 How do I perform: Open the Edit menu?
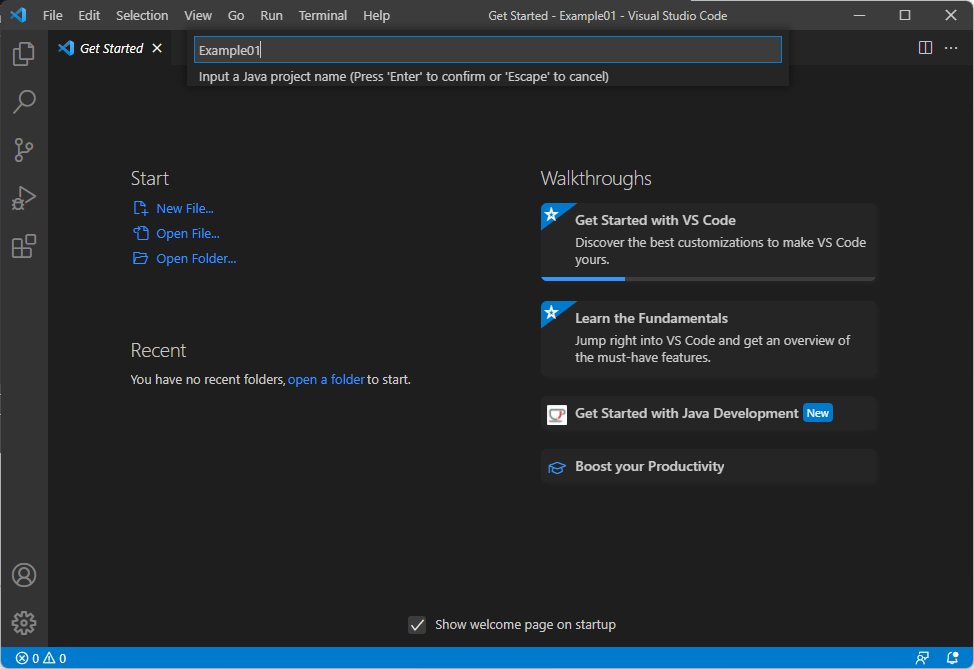tap(89, 16)
